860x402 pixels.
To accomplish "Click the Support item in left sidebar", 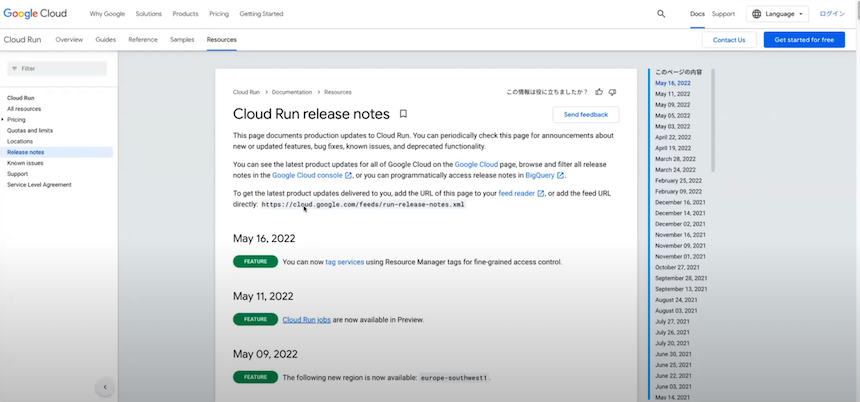I will (18, 174).
